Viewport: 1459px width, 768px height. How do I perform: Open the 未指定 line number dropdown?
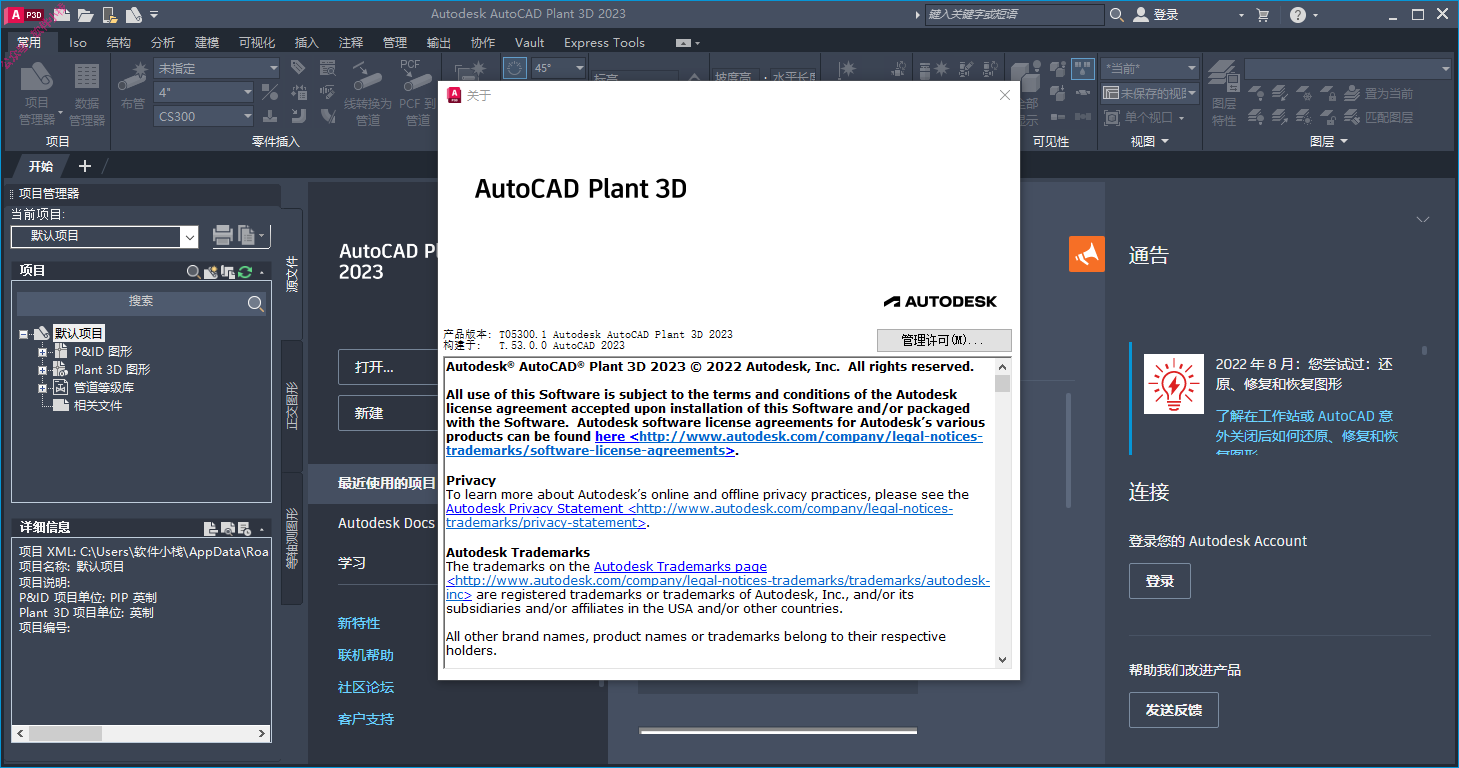(273, 68)
